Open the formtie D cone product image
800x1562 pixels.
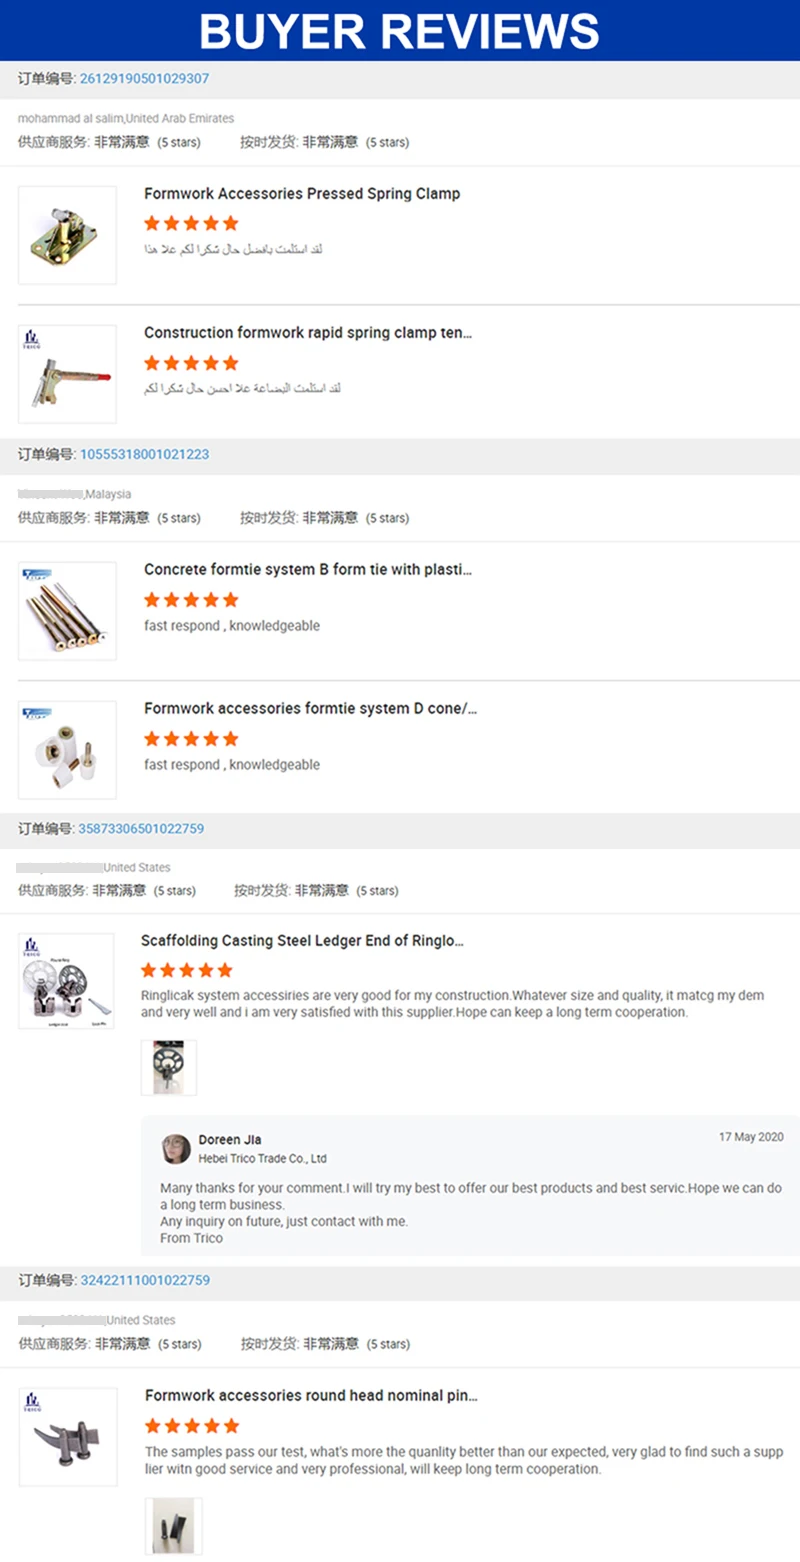point(67,750)
